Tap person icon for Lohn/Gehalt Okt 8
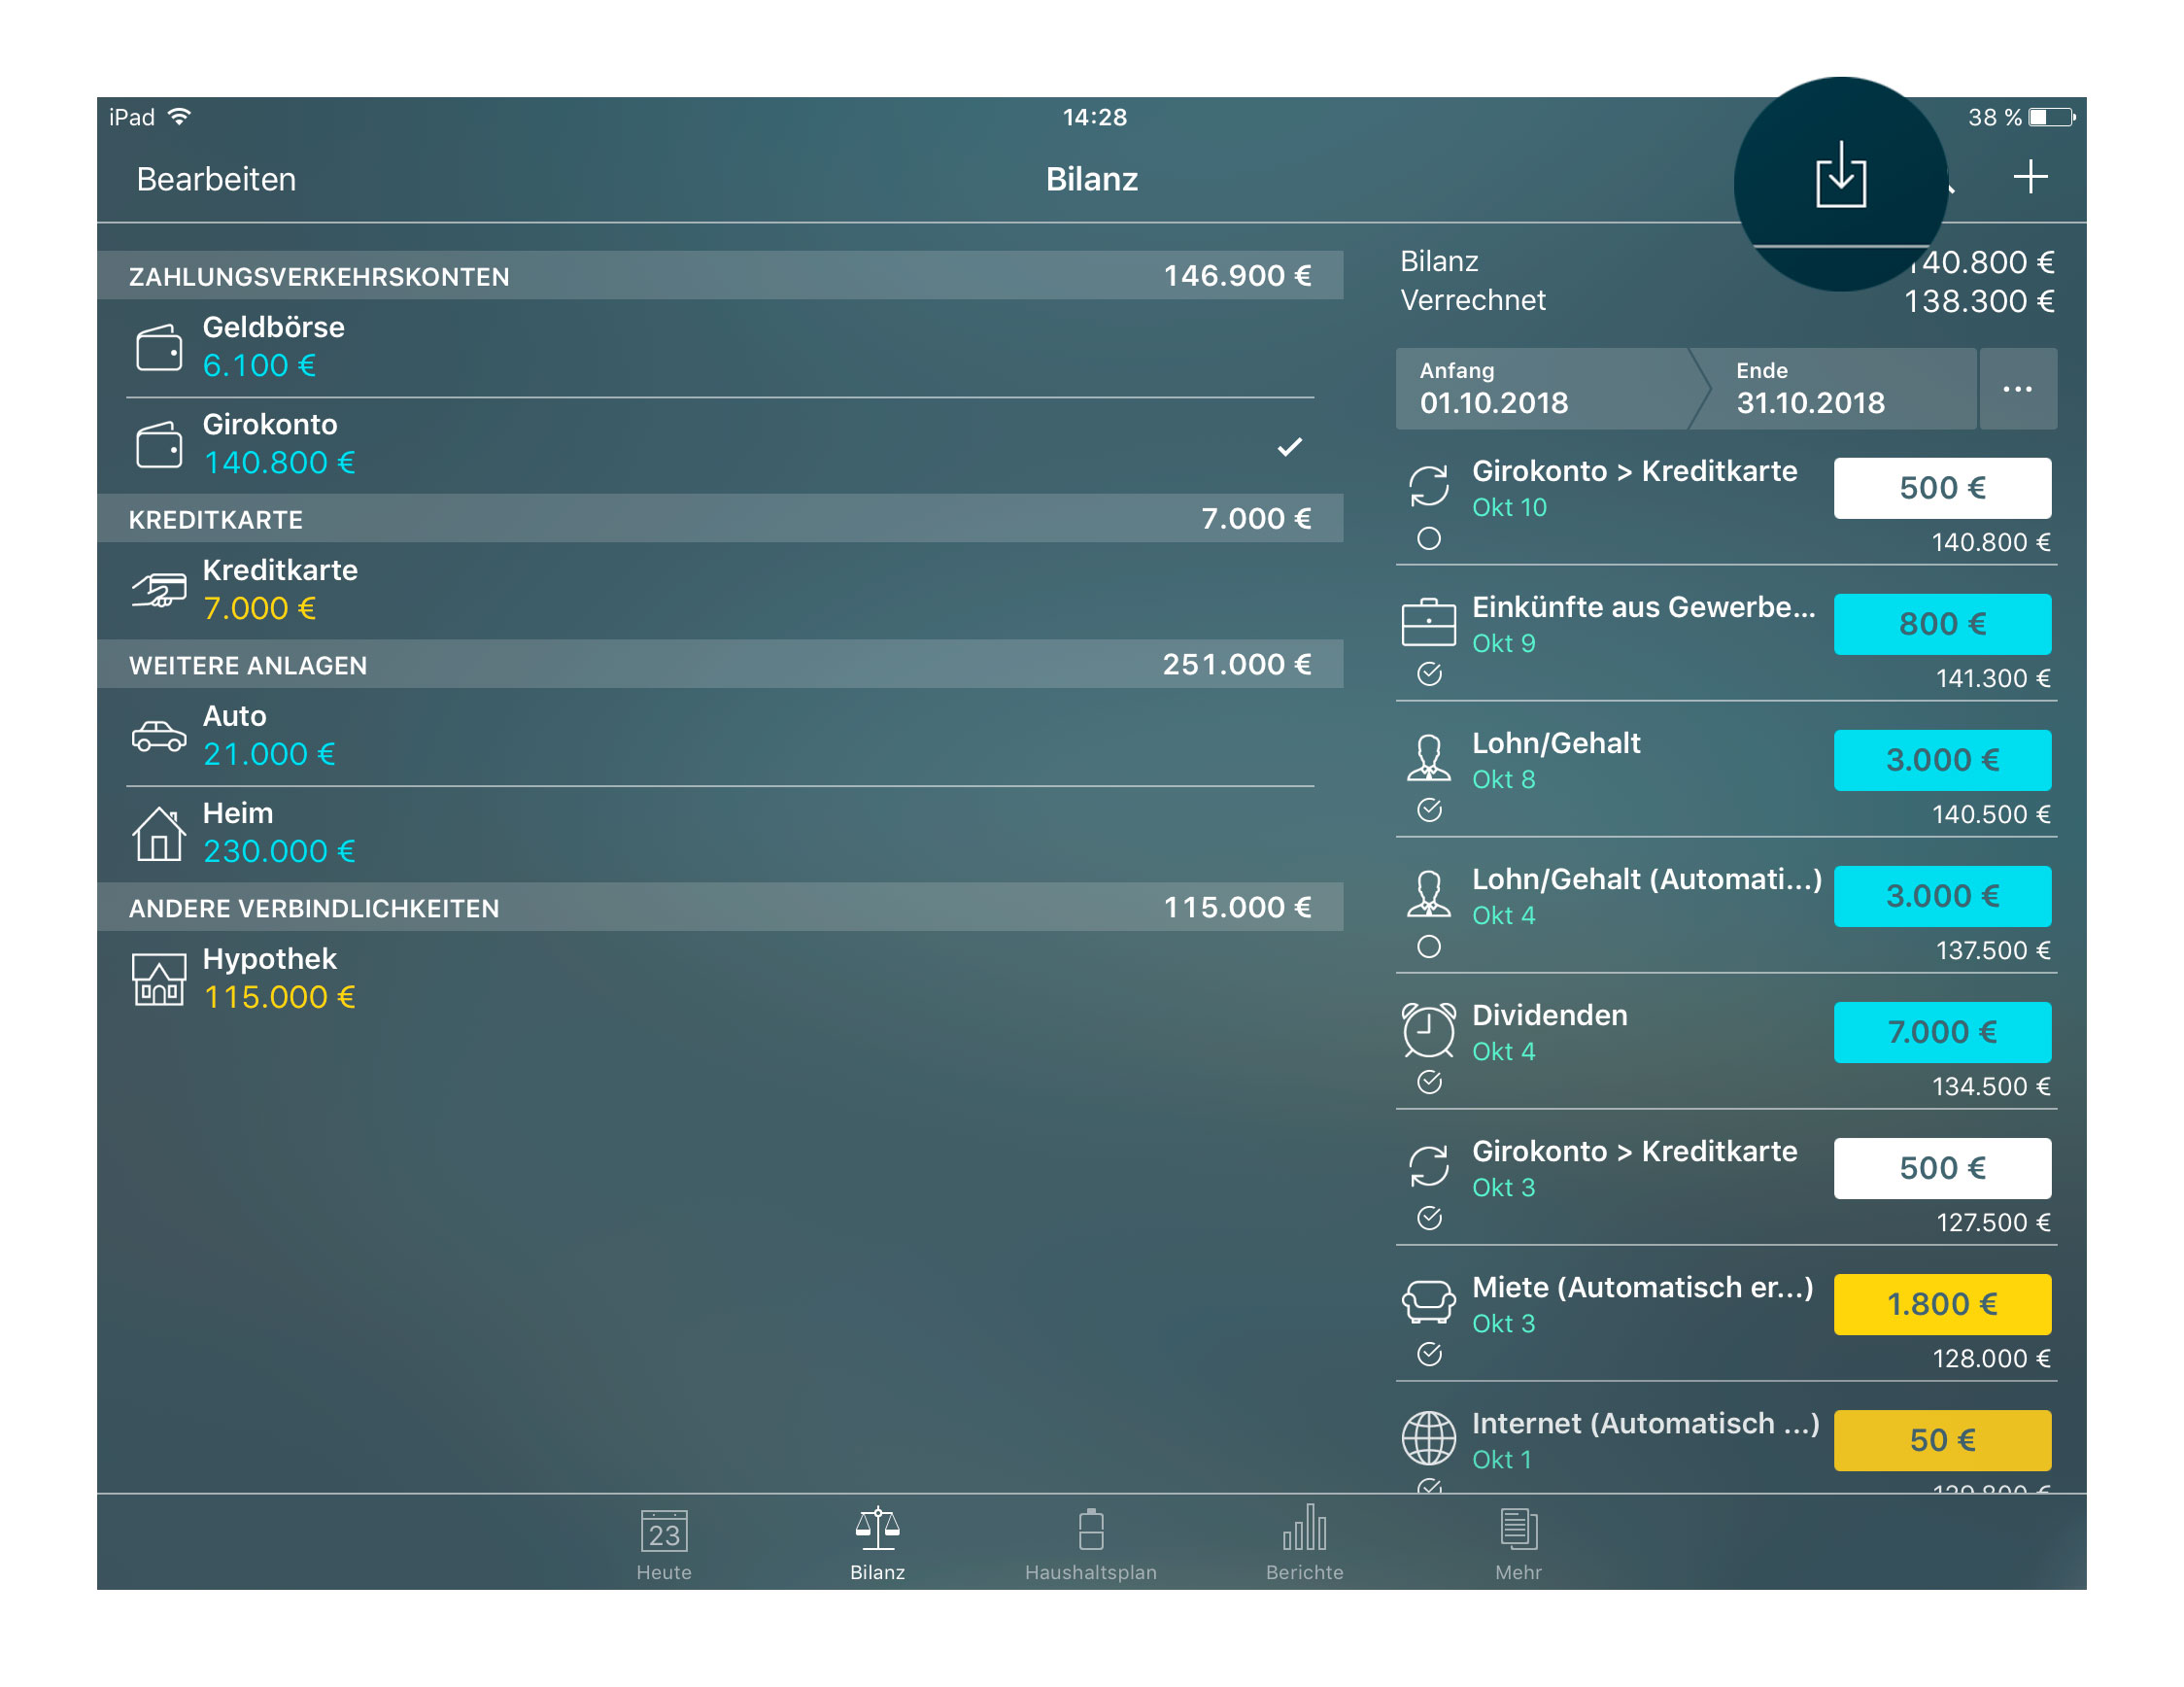This screenshot has height=1687, width=2184. tap(1429, 757)
